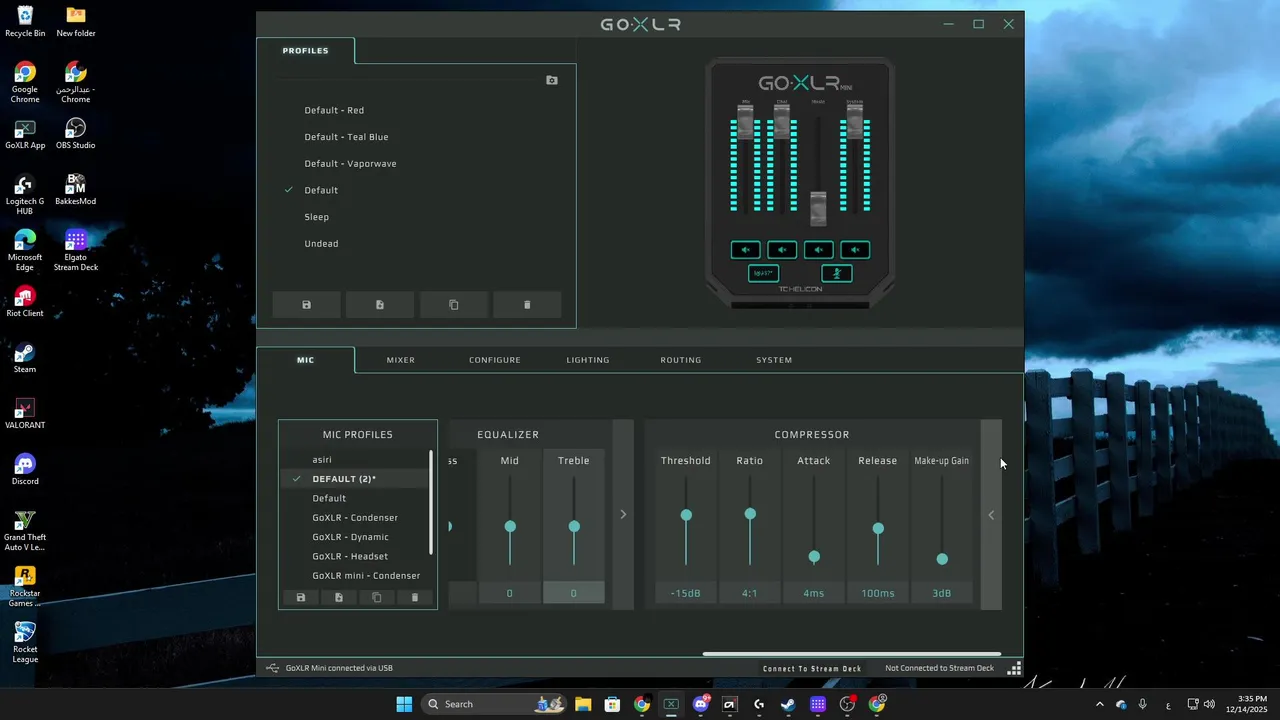
Task: Open the Routing tab
Action: (681, 360)
